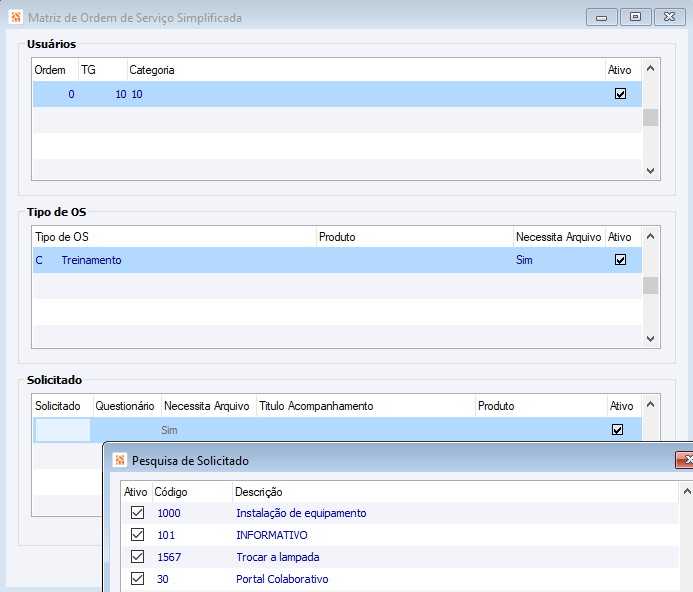Screen dimensions: 693x592
Task: Click Produto header in Tipo de OS grid
Action: pos(415,237)
